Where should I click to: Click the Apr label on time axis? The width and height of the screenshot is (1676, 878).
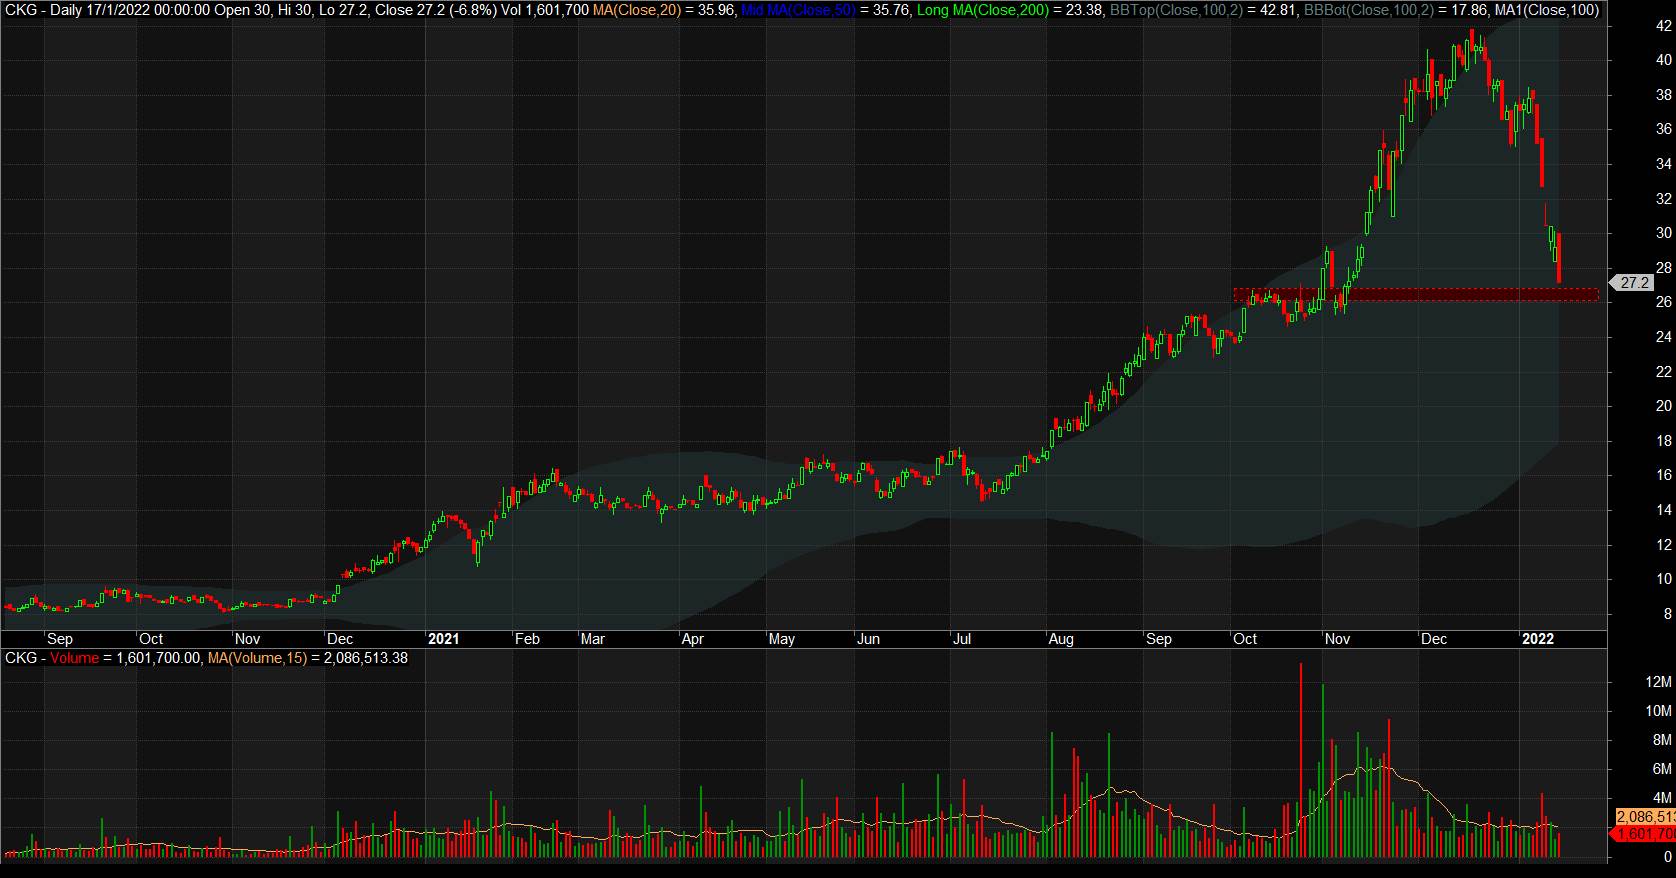[693, 639]
